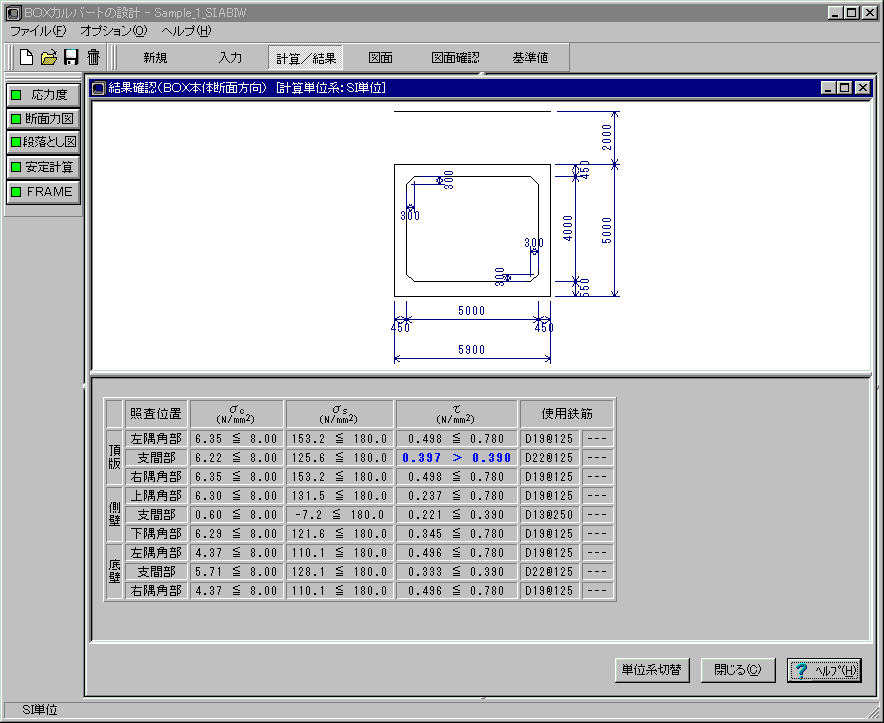Click the highlighted 0.397 > 0.390 cell
The image size is (884, 723).
pos(456,457)
